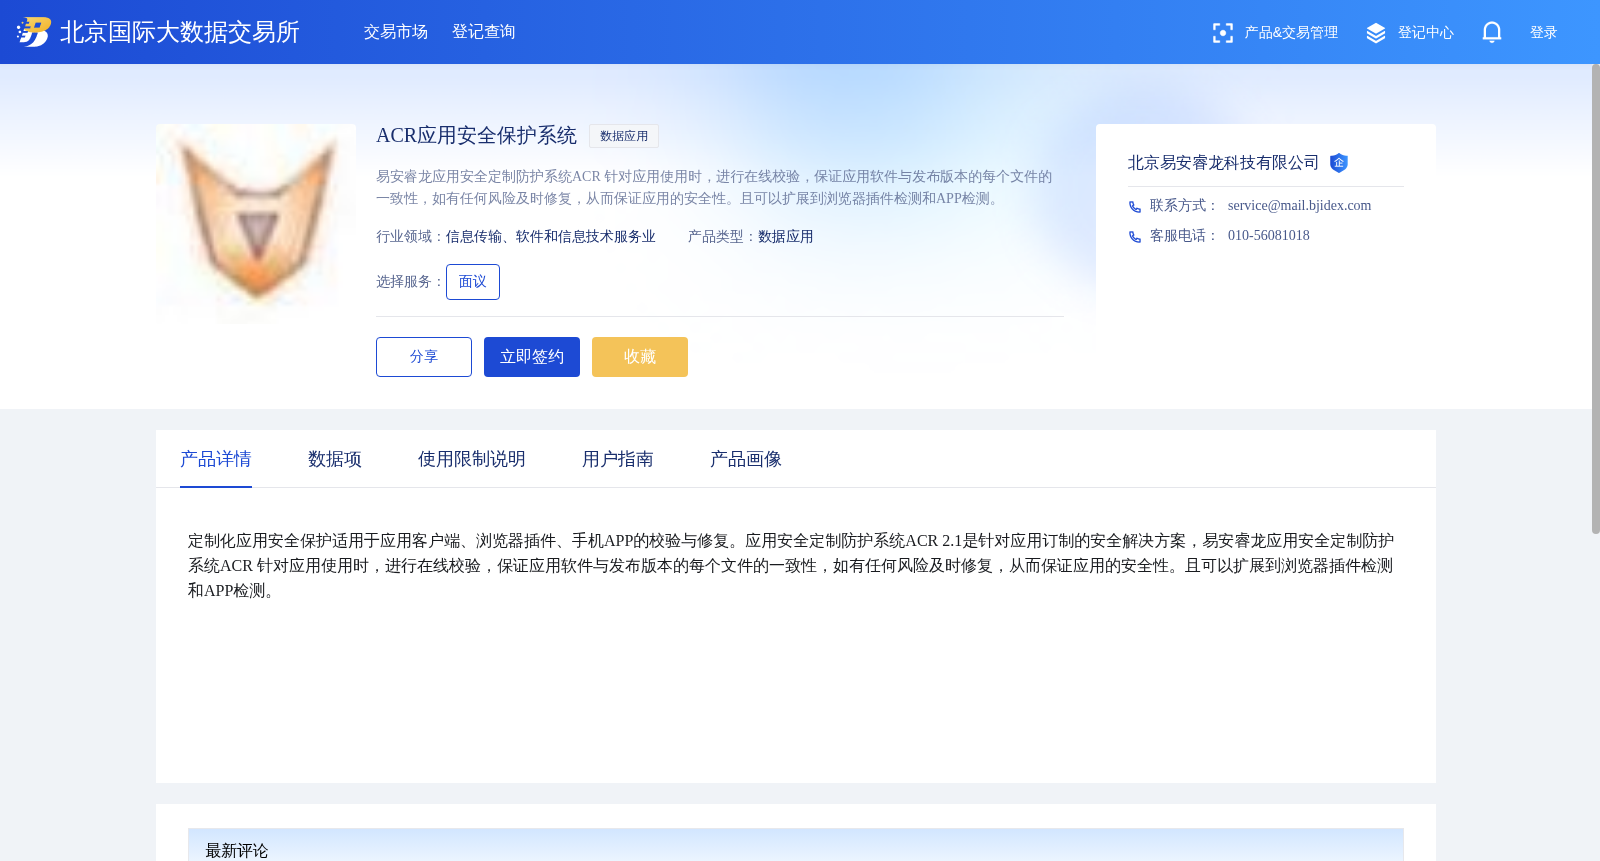Open 交易市场 menu item
The height and width of the screenshot is (861, 1600).
396,32
